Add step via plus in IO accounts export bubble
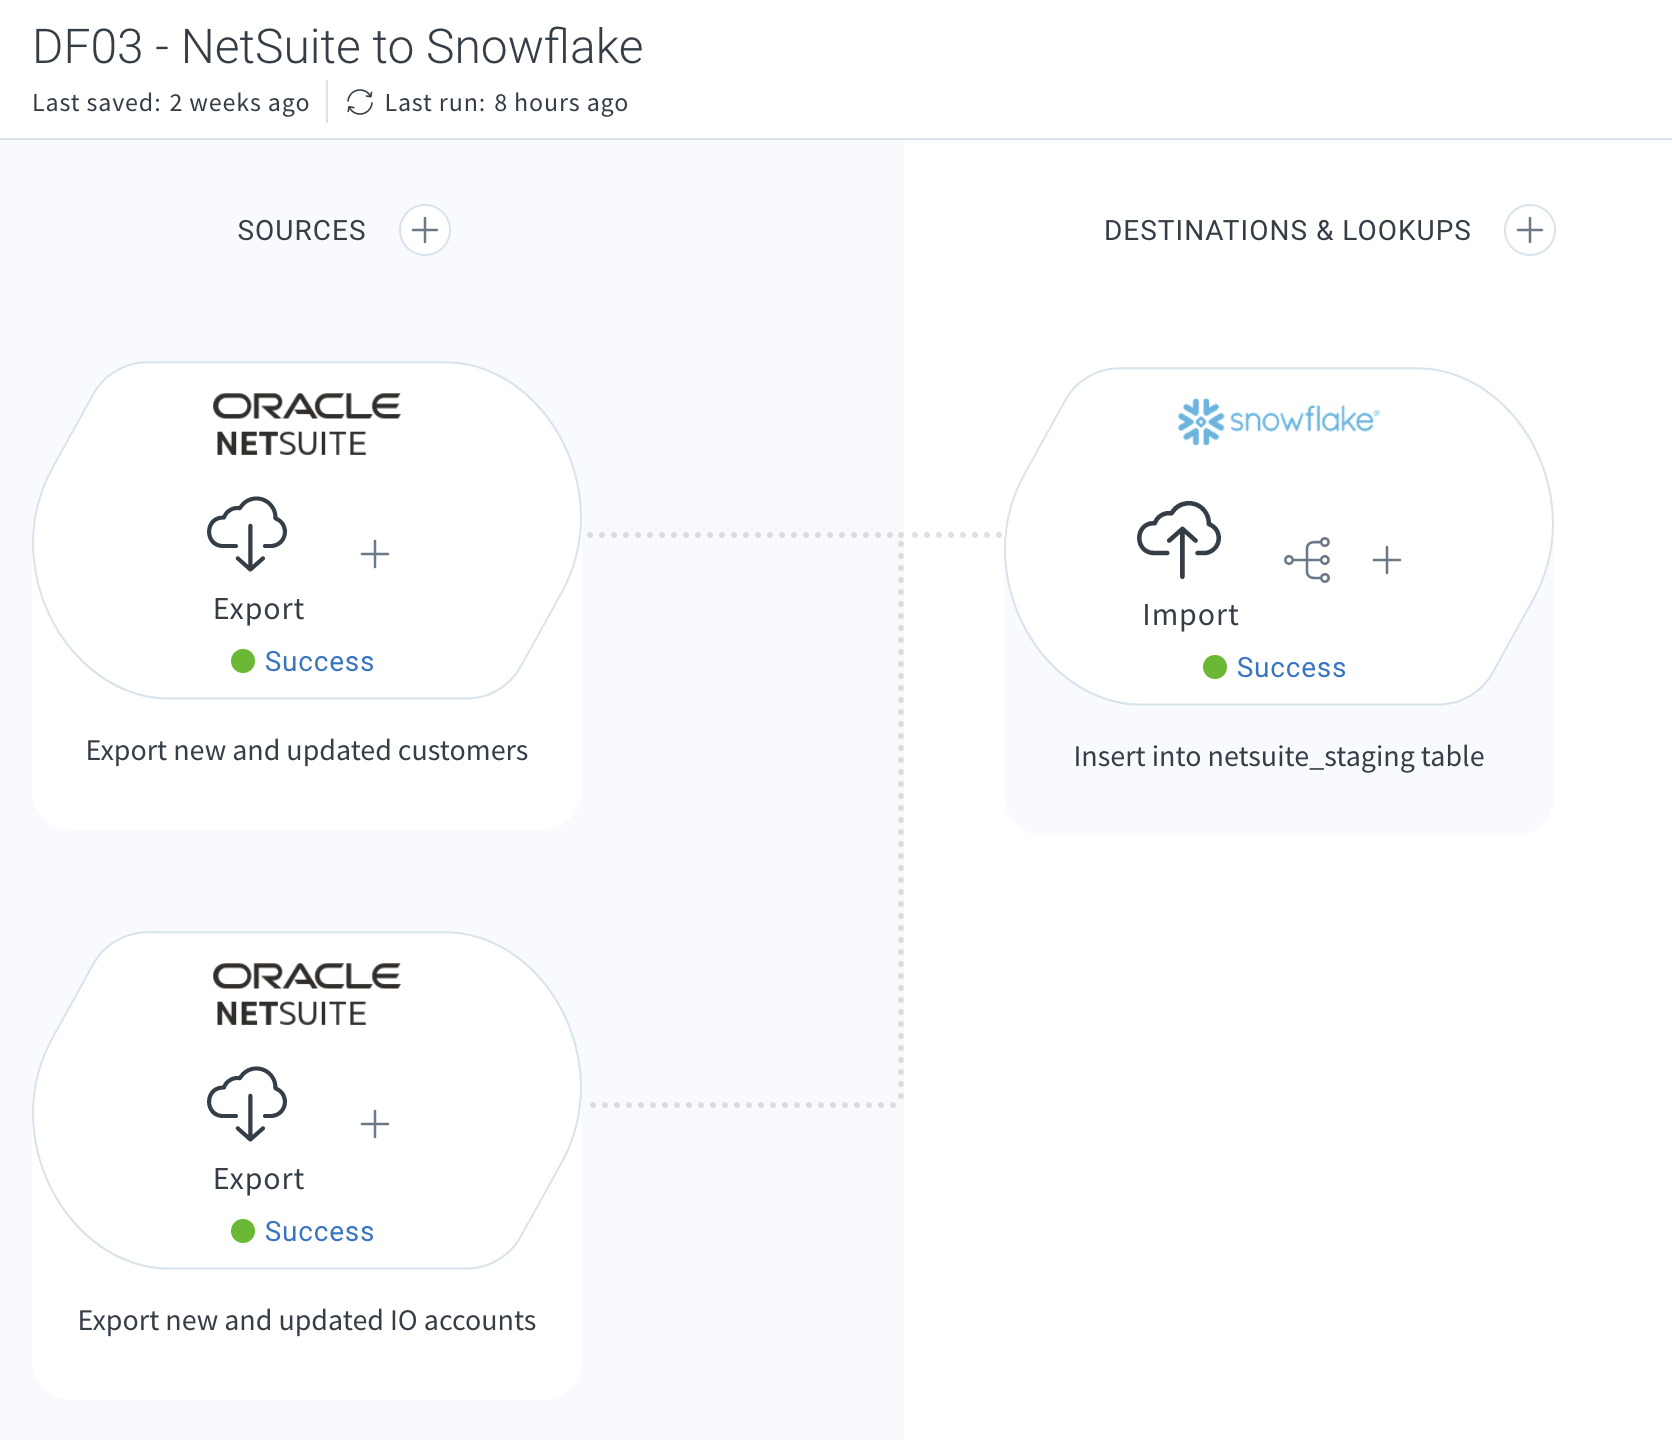The width and height of the screenshot is (1672, 1440). [375, 1124]
